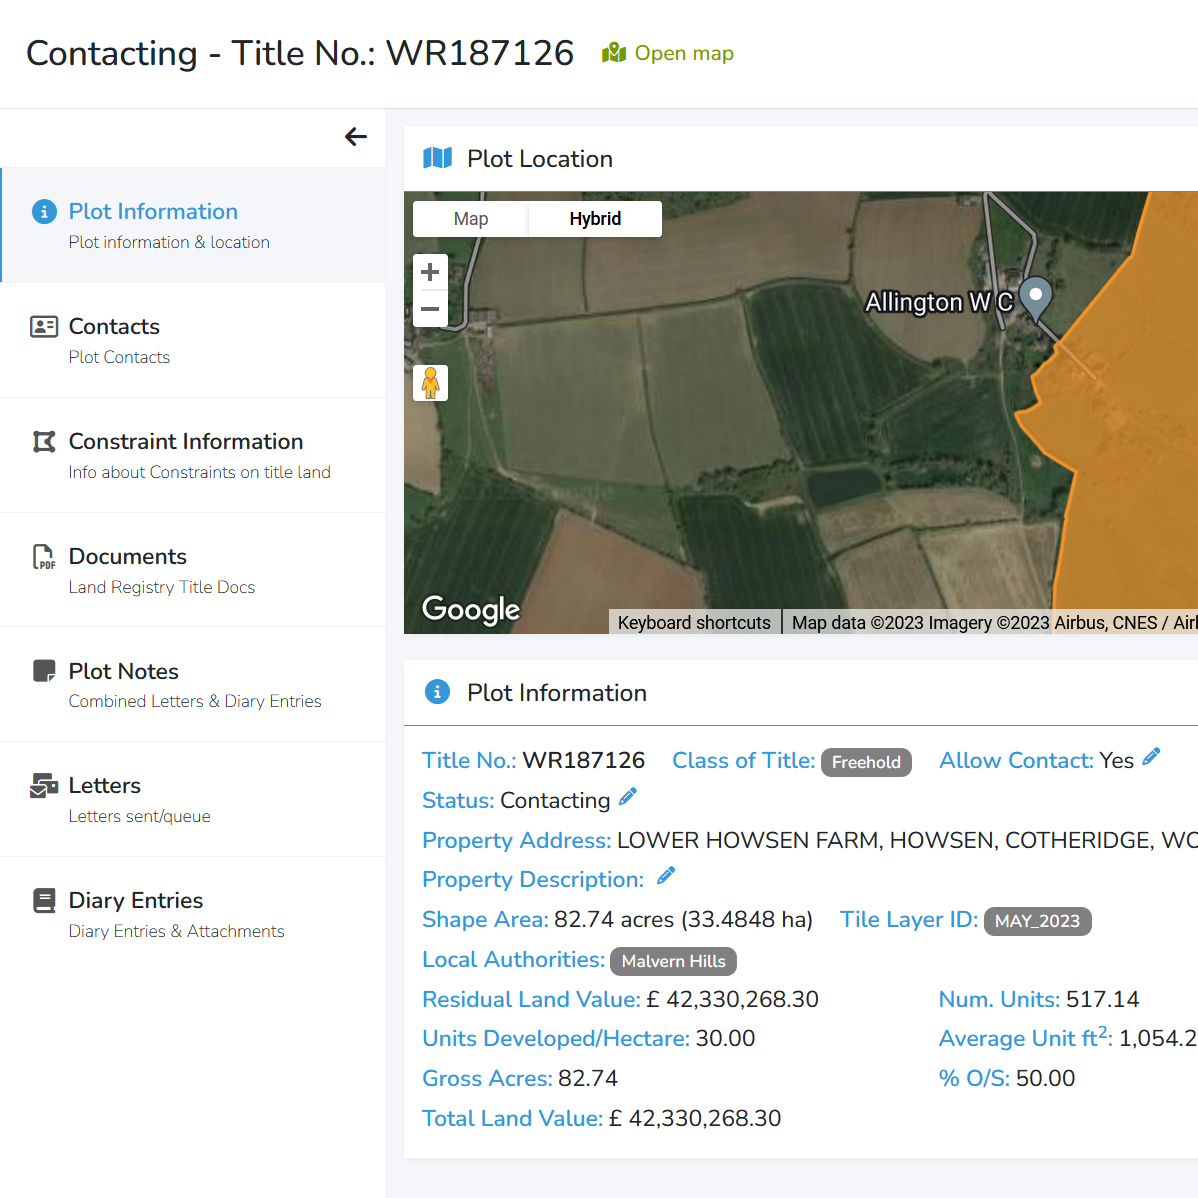Viewport: 1198px width, 1198px height.
Task: Open Keyboard shortcuts on the map
Action: (x=694, y=622)
